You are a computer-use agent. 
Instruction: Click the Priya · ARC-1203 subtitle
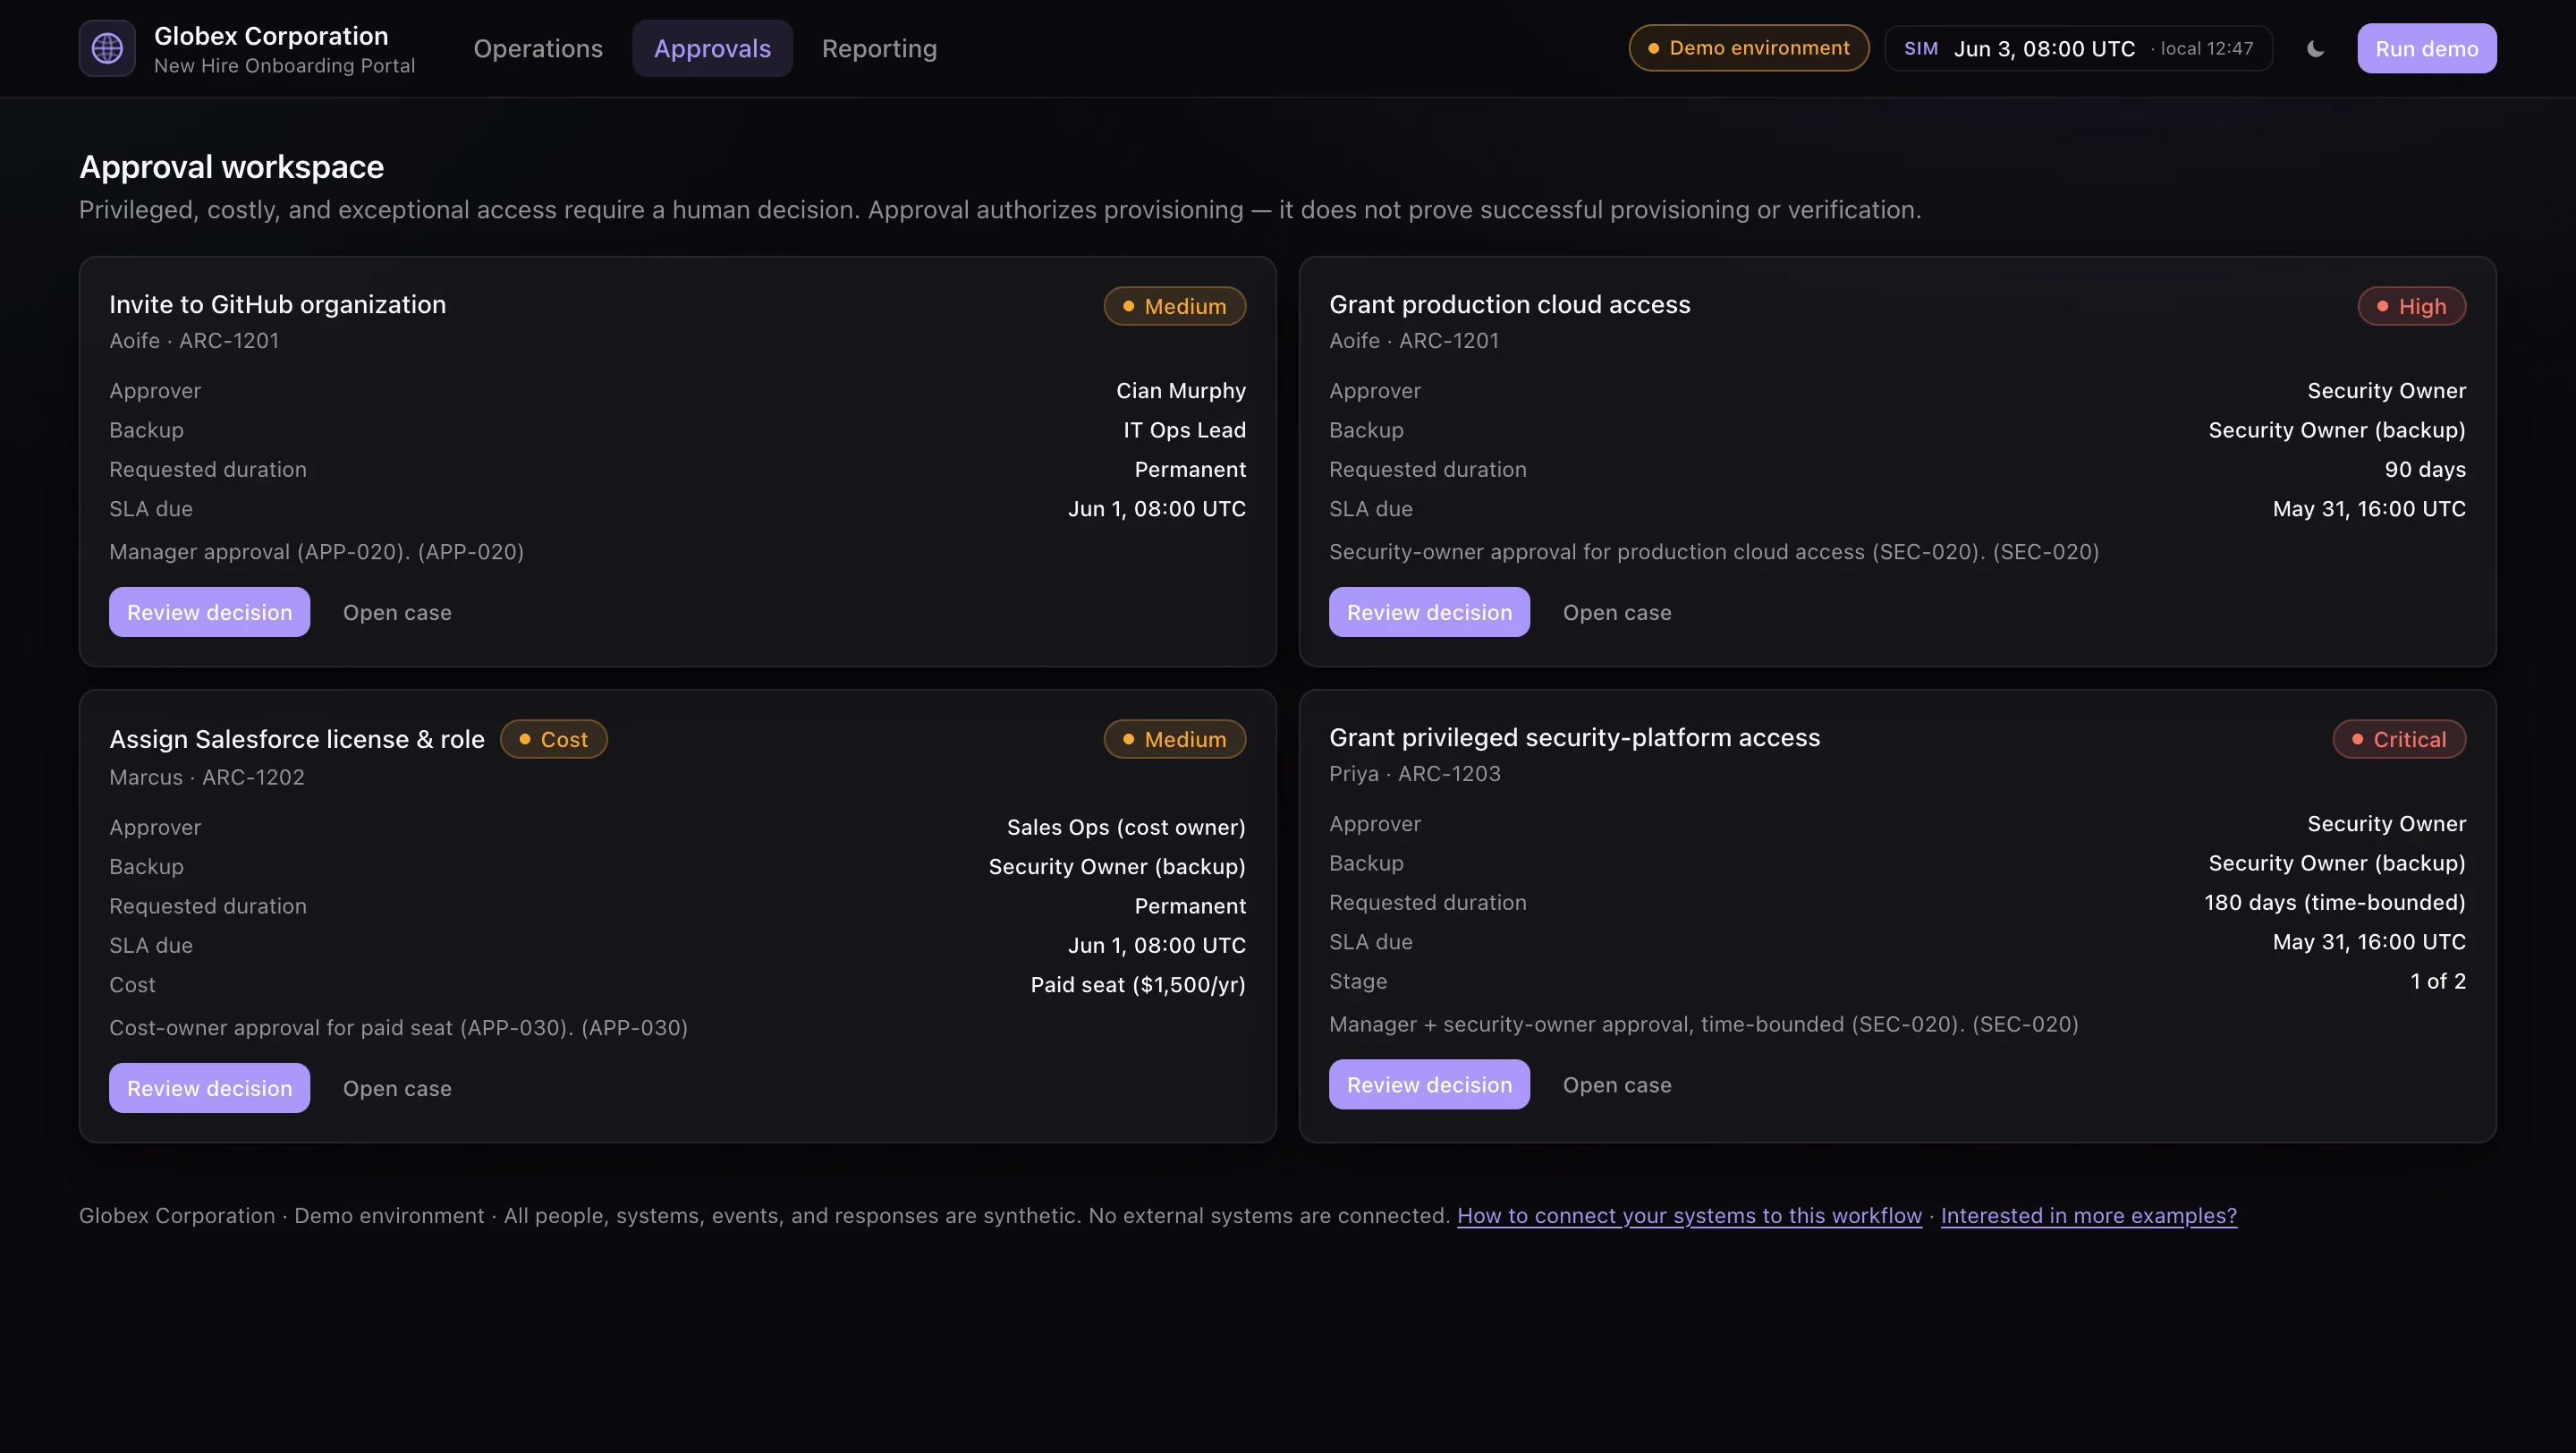[x=1415, y=773]
